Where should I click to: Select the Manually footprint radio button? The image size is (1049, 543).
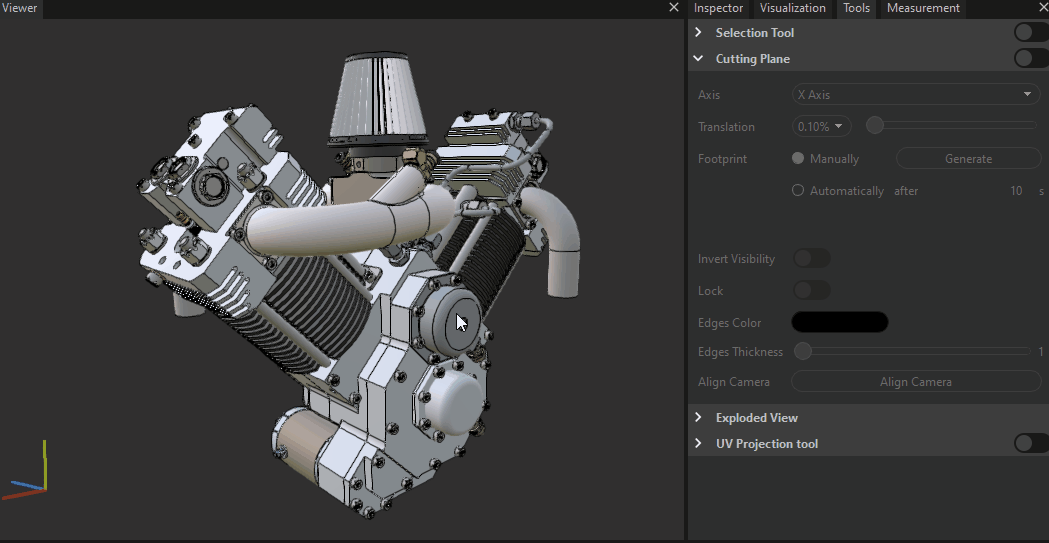point(798,159)
